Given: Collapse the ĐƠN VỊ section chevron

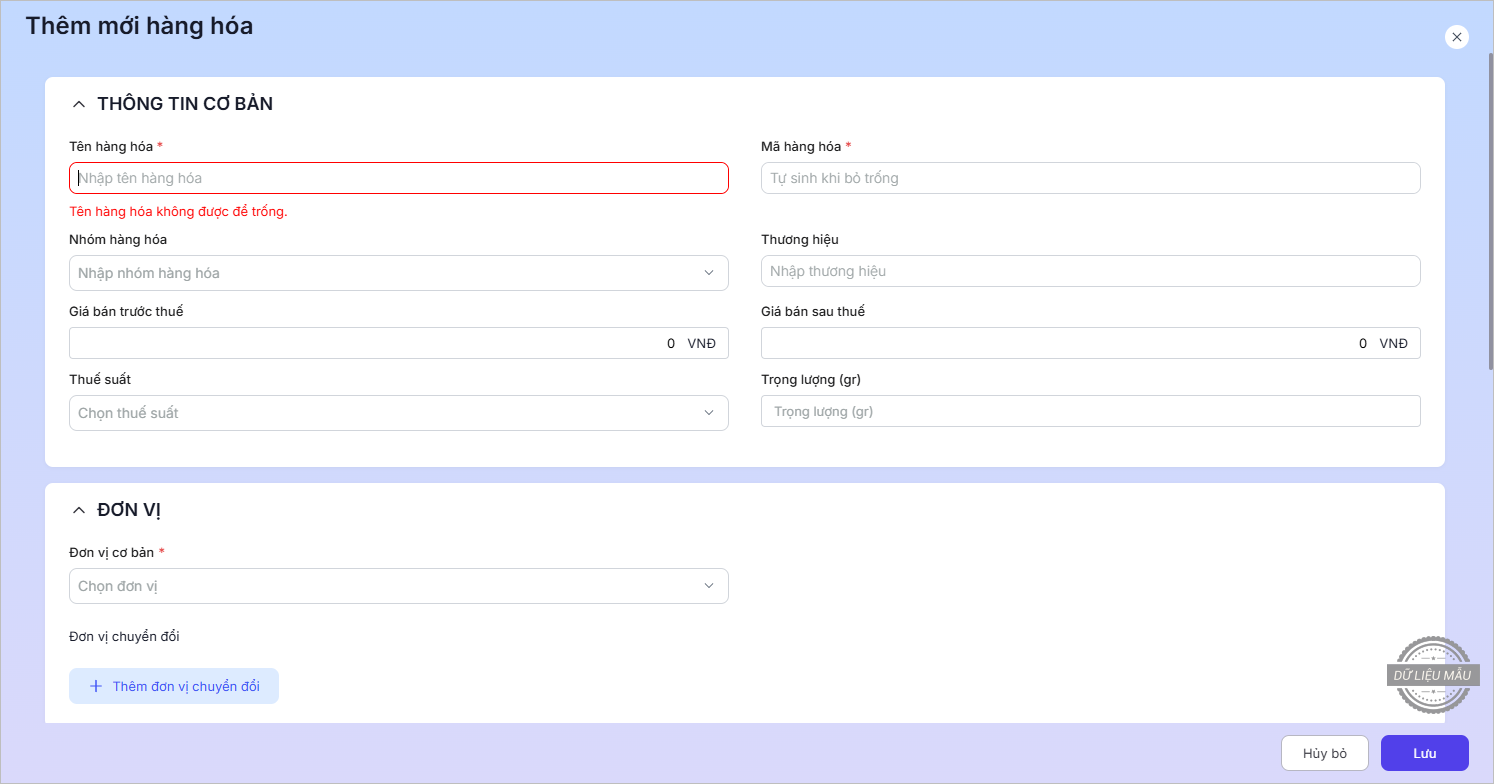Looking at the screenshot, I should click(x=79, y=510).
